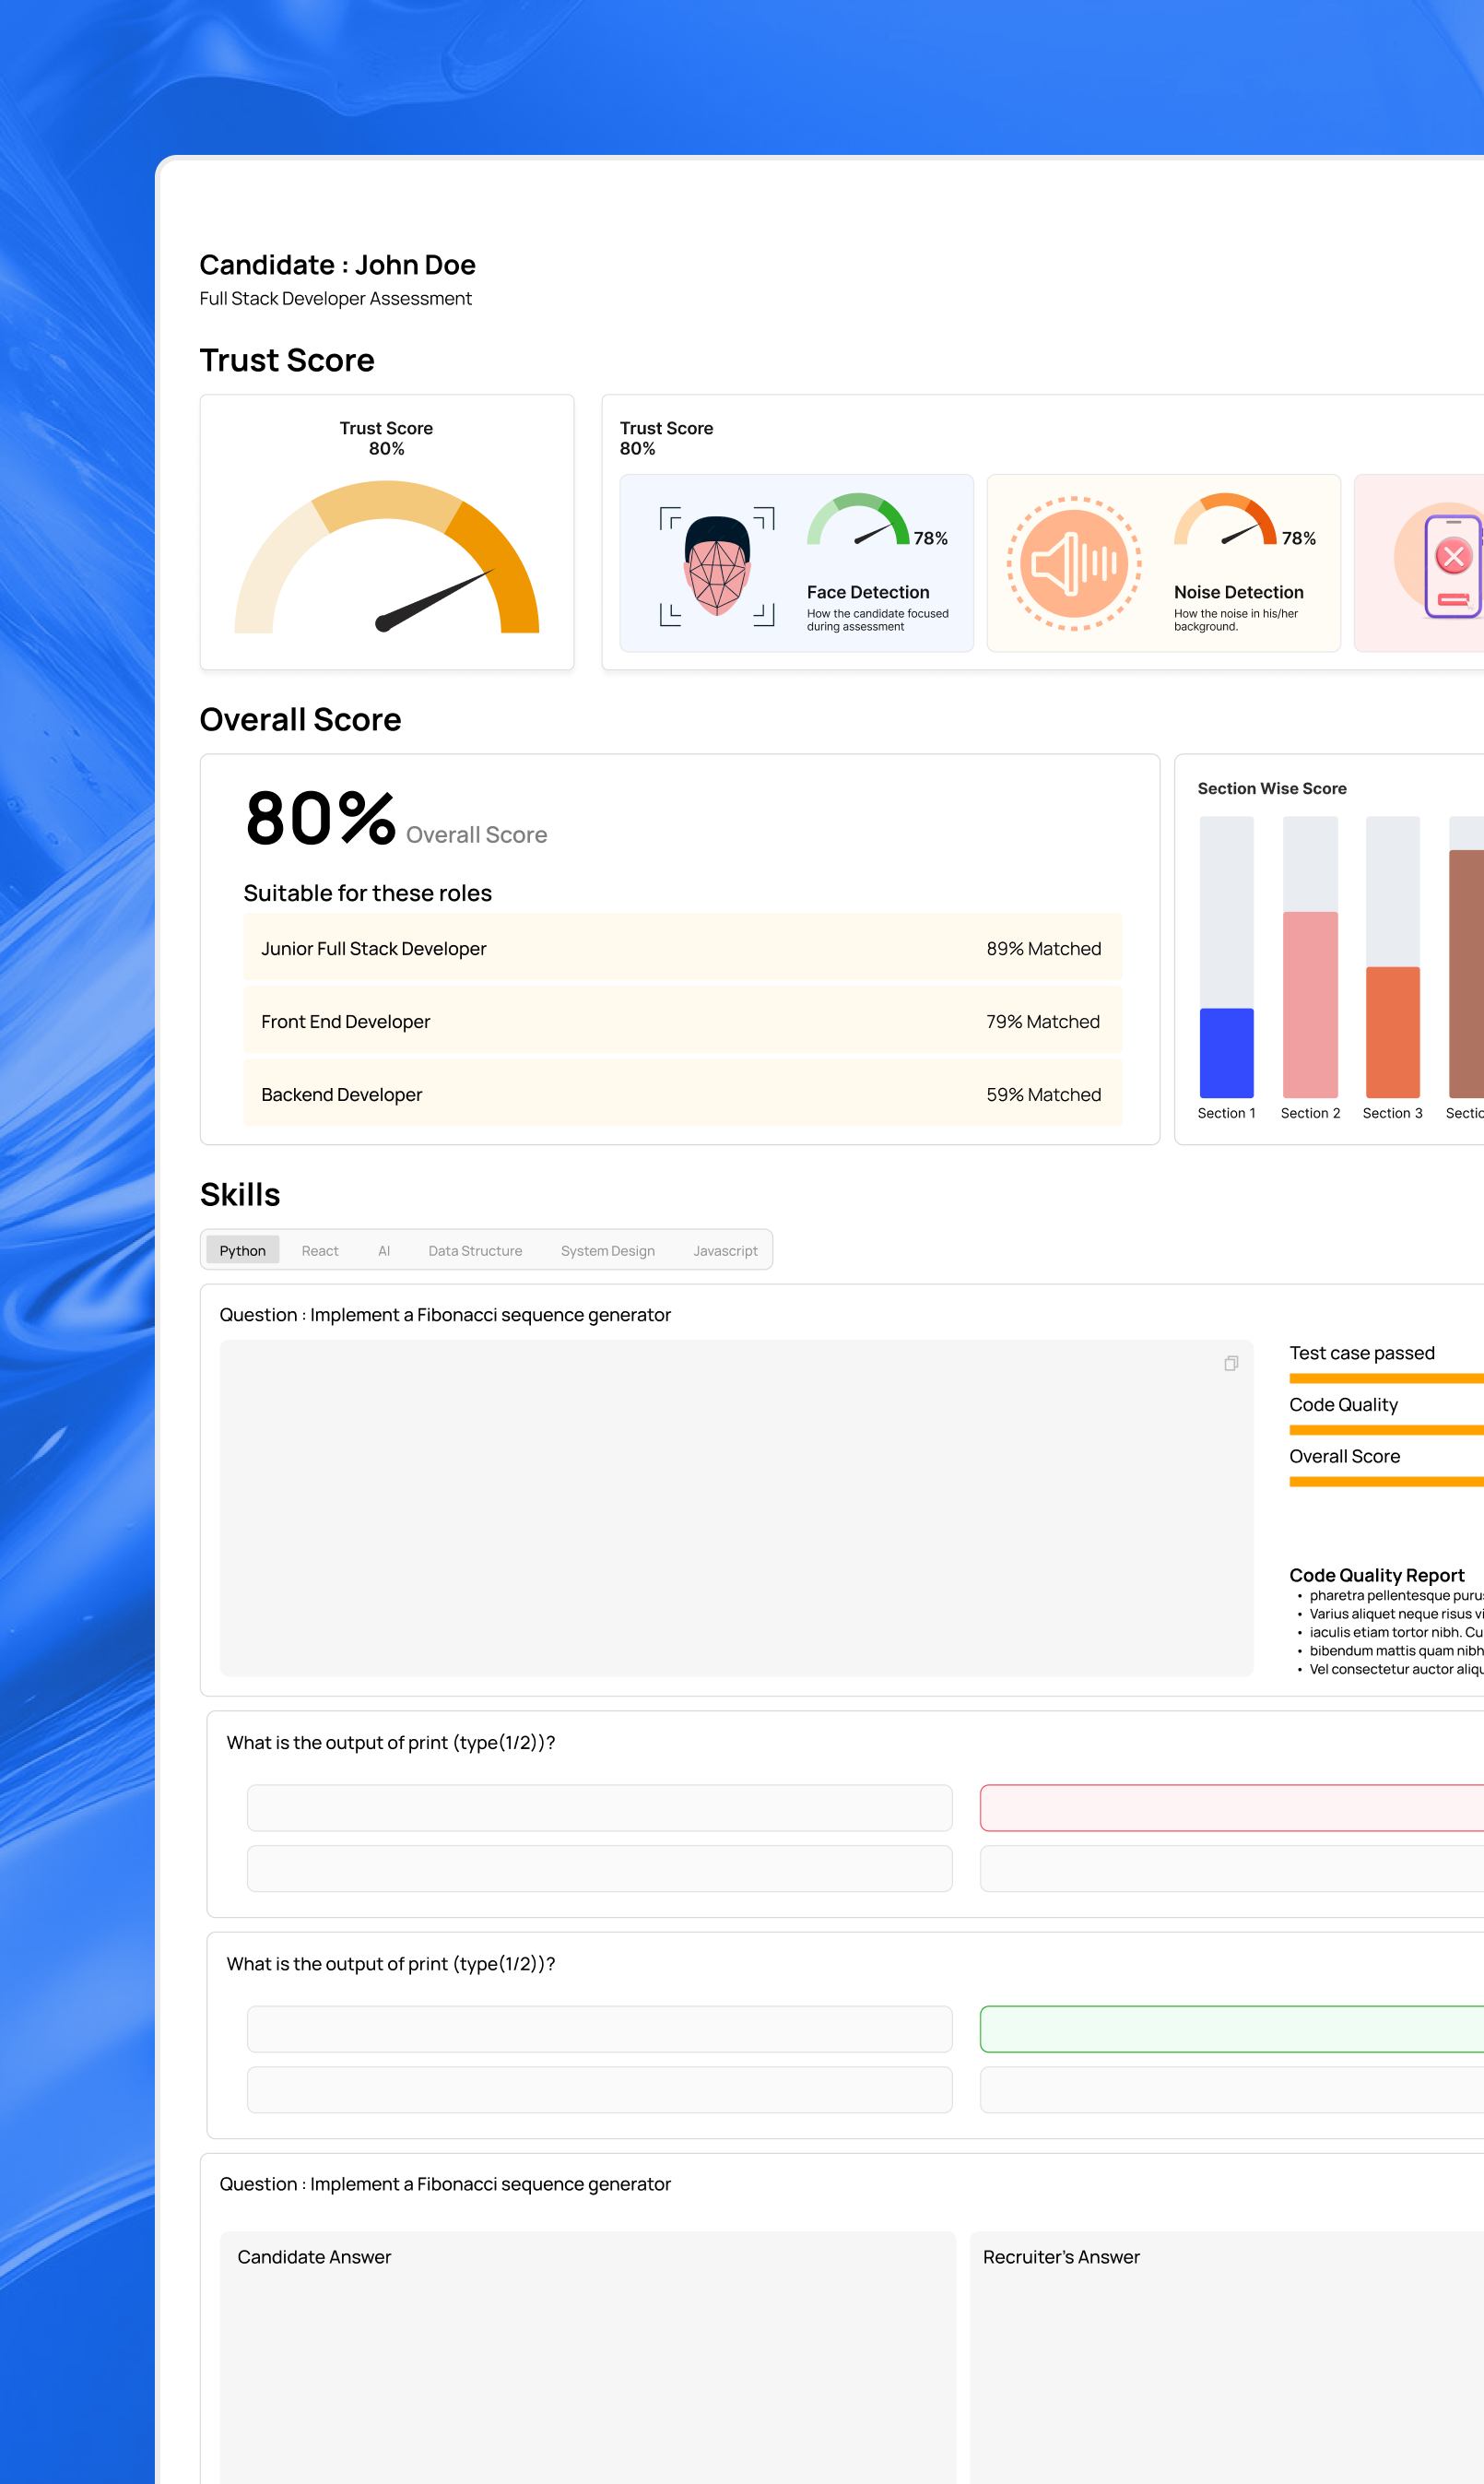The width and height of the screenshot is (1484, 2484).
Task: Open the AI skills tab
Action: click(x=384, y=1250)
